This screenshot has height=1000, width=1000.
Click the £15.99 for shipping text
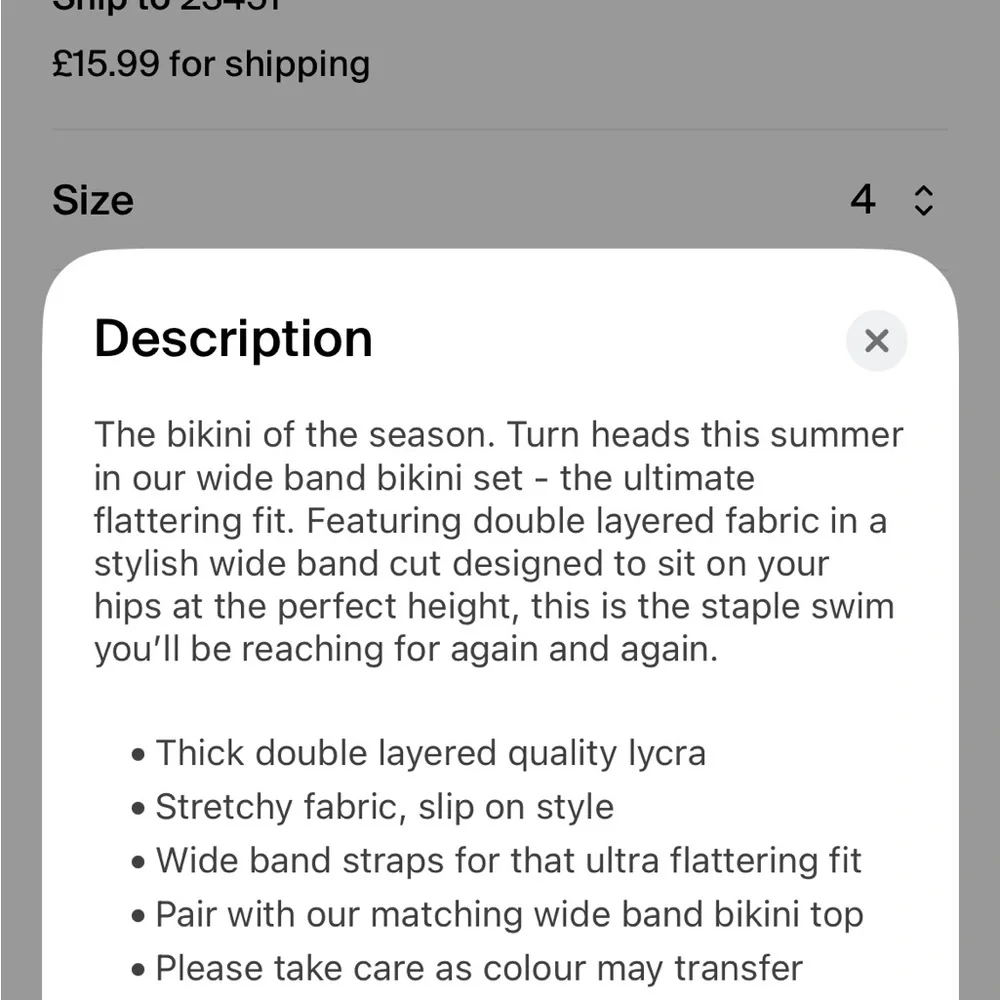(x=211, y=64)
